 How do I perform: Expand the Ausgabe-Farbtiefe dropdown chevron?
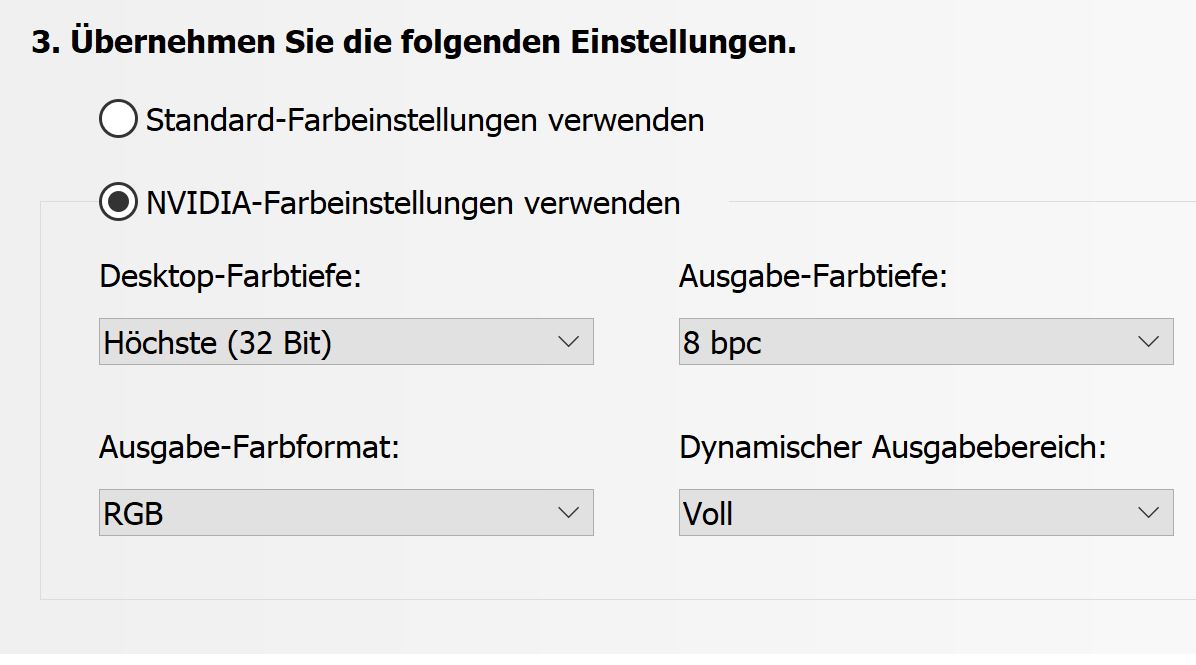point(1148,342)
